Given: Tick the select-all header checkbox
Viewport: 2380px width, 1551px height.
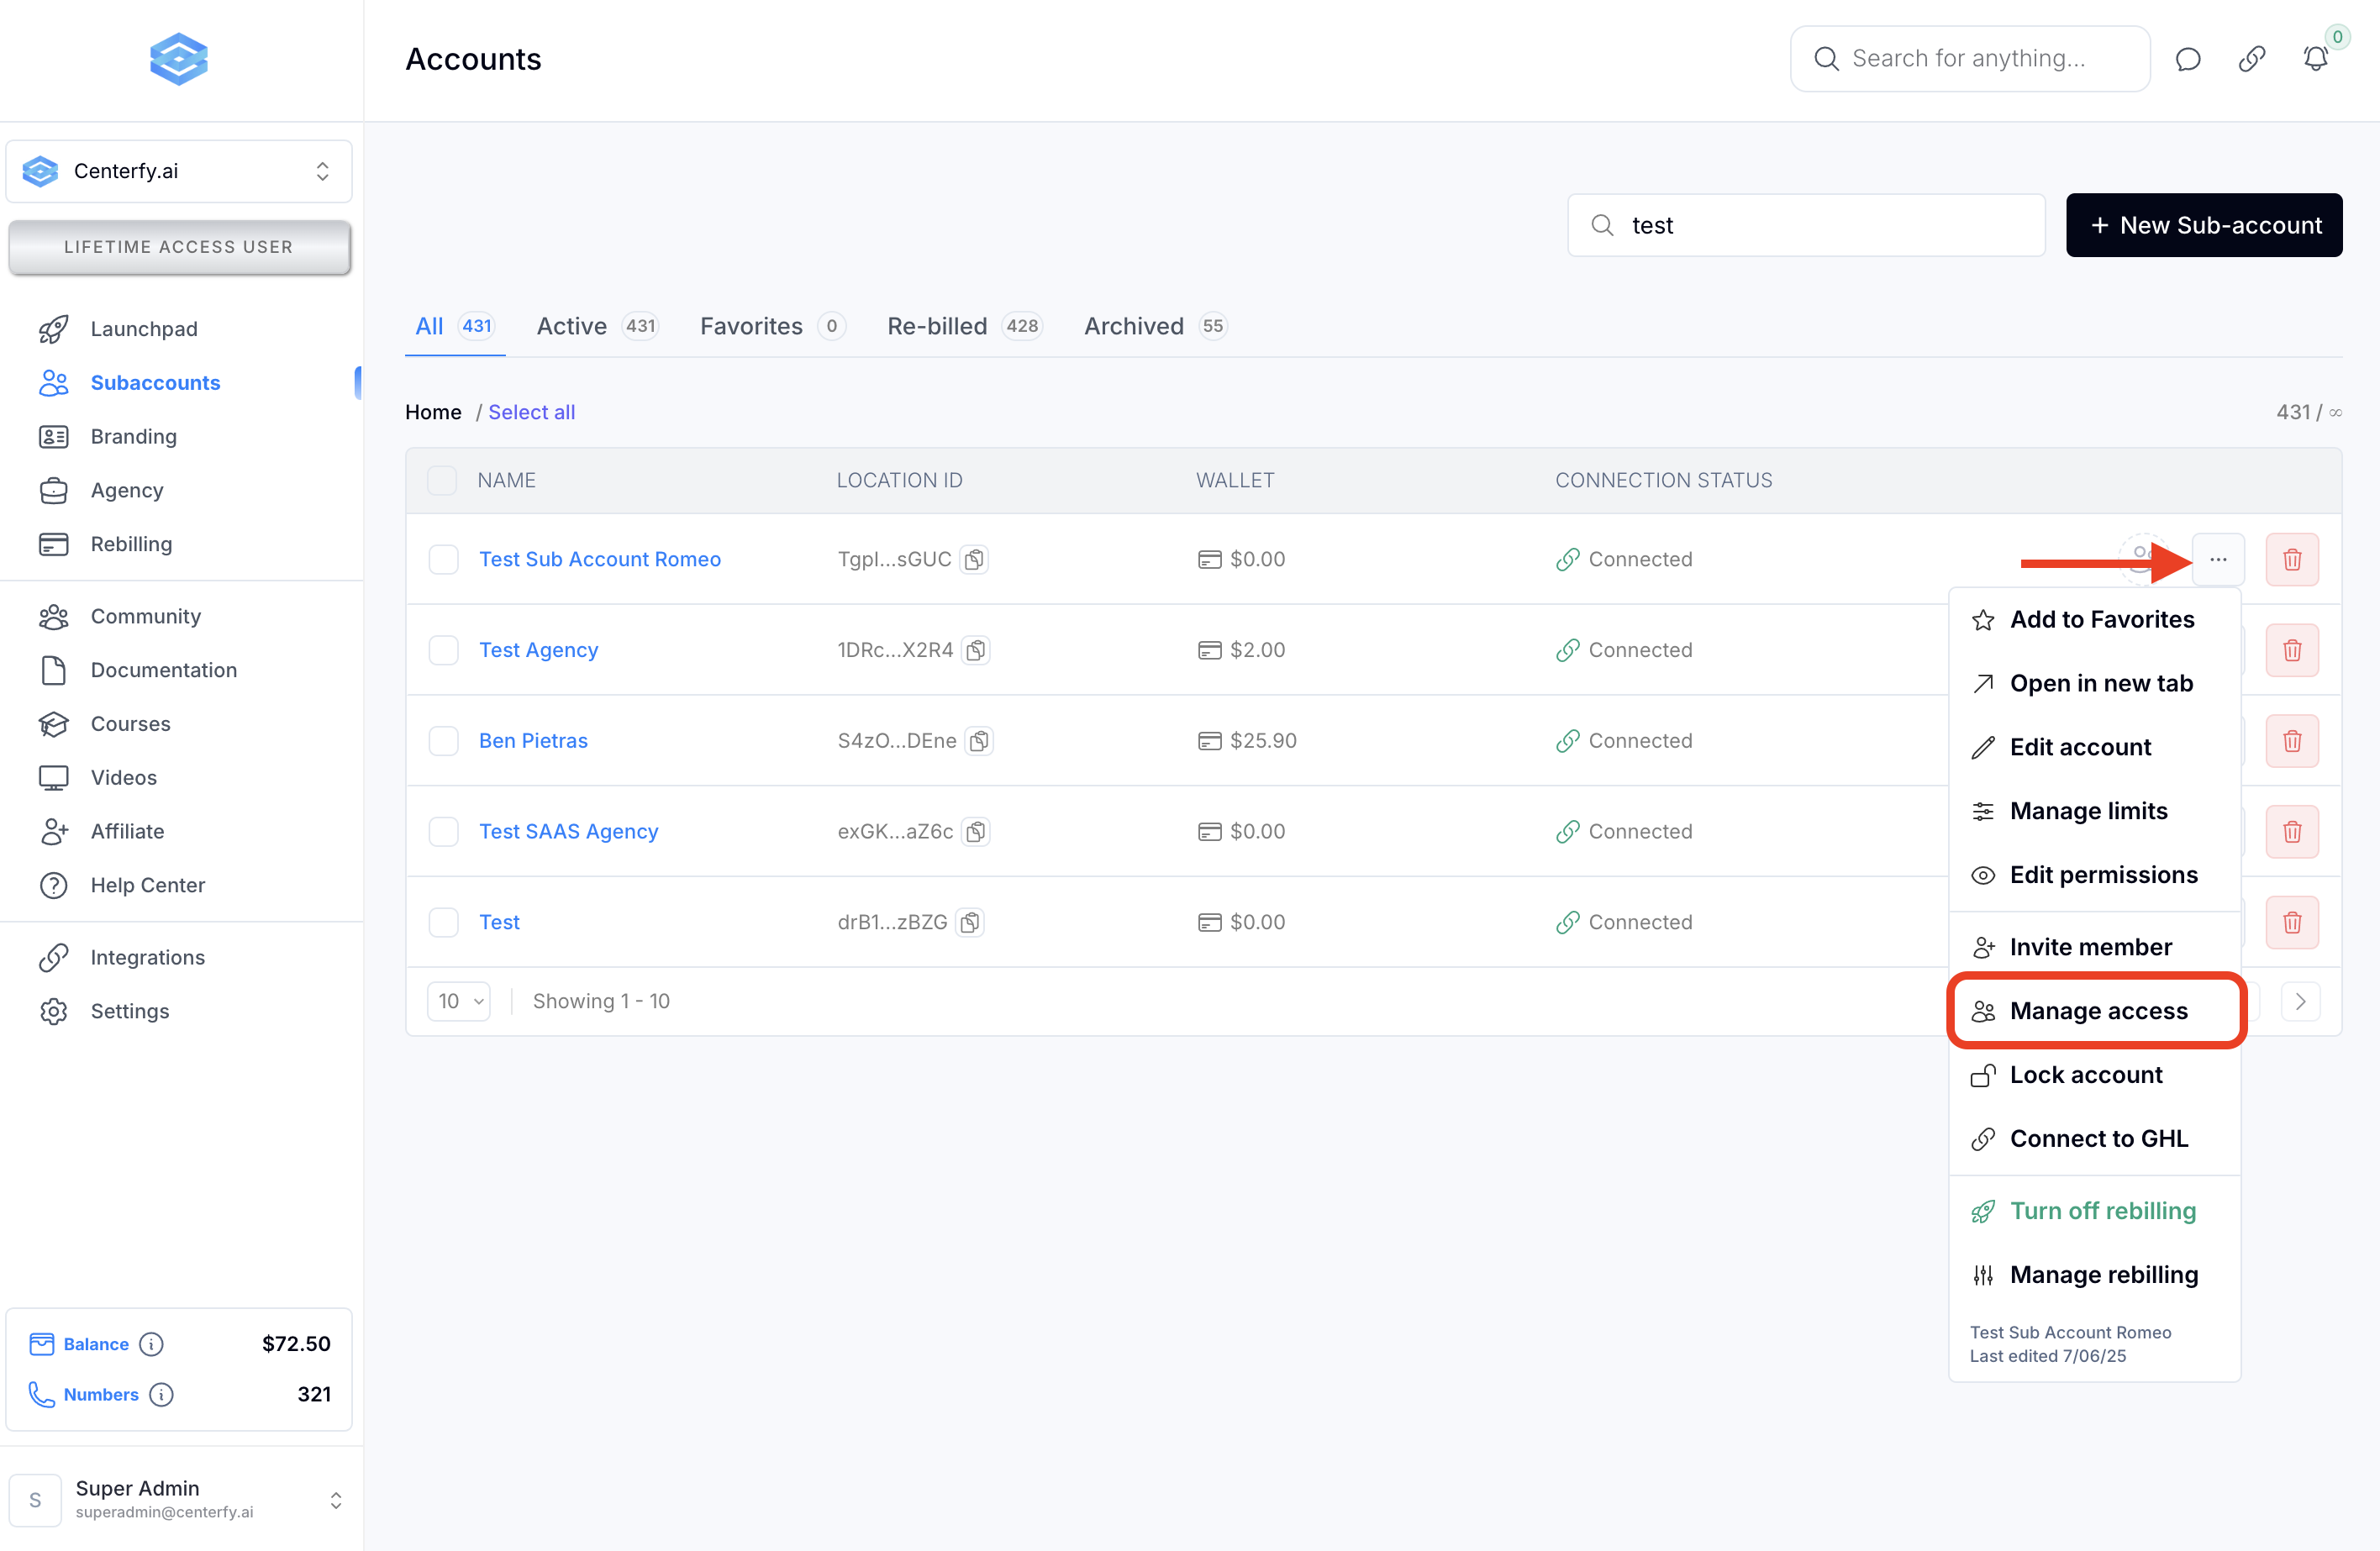Looking at the screenshot, I should click(x=442, y=480).
